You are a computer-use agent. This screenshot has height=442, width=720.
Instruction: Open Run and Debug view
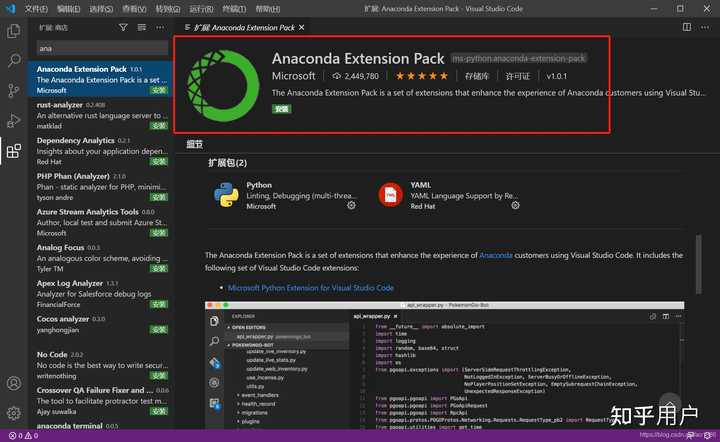(x=13, y=120)
